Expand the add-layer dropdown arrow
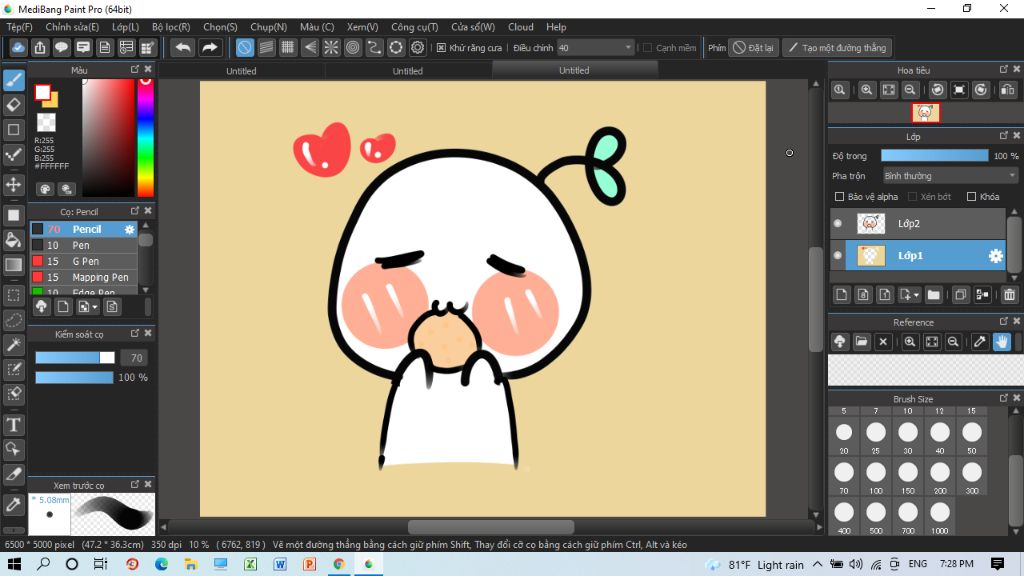The width and height of the screenshot is (1024, 576). 916,295
